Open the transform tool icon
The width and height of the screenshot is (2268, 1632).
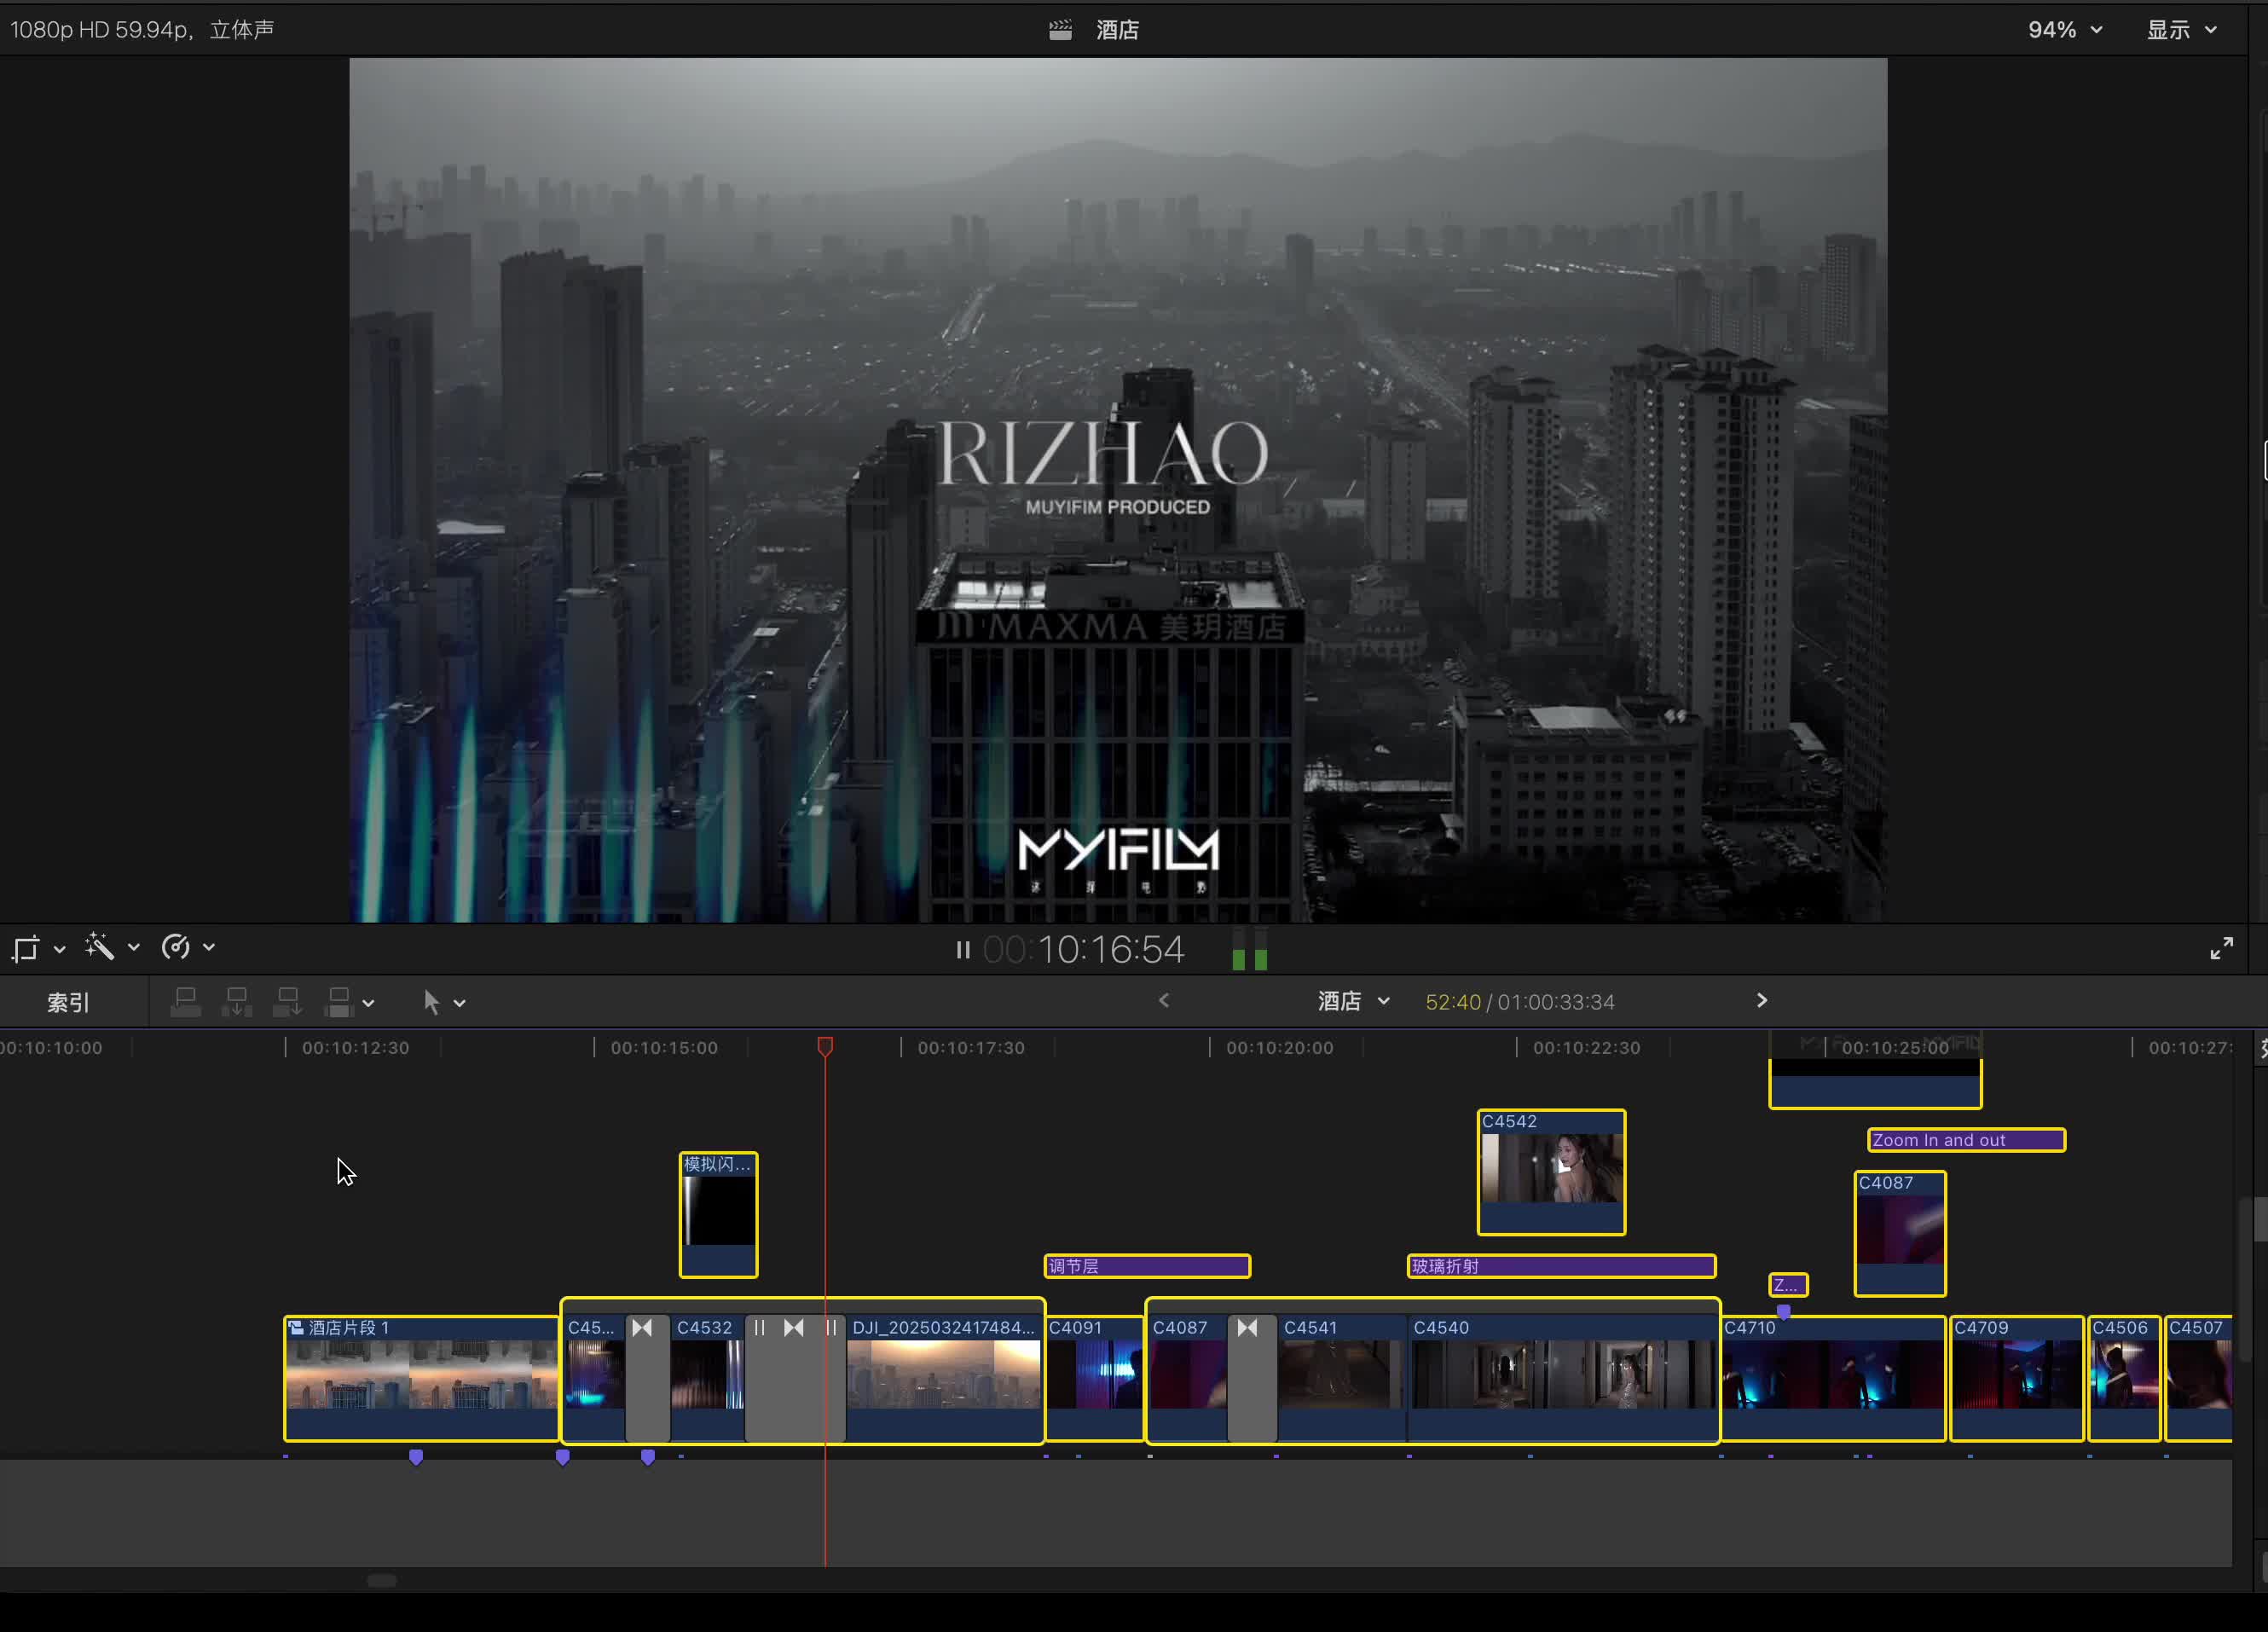[x=25, y=947]
